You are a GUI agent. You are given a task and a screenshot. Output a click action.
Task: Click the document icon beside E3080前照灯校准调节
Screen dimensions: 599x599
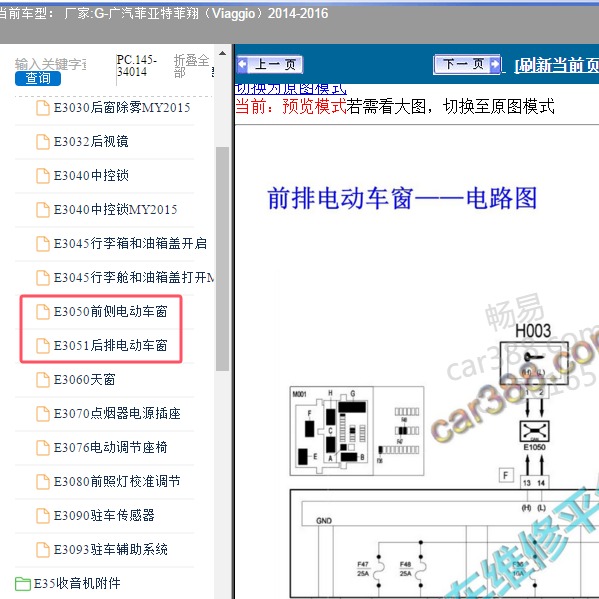coord(43,482)
